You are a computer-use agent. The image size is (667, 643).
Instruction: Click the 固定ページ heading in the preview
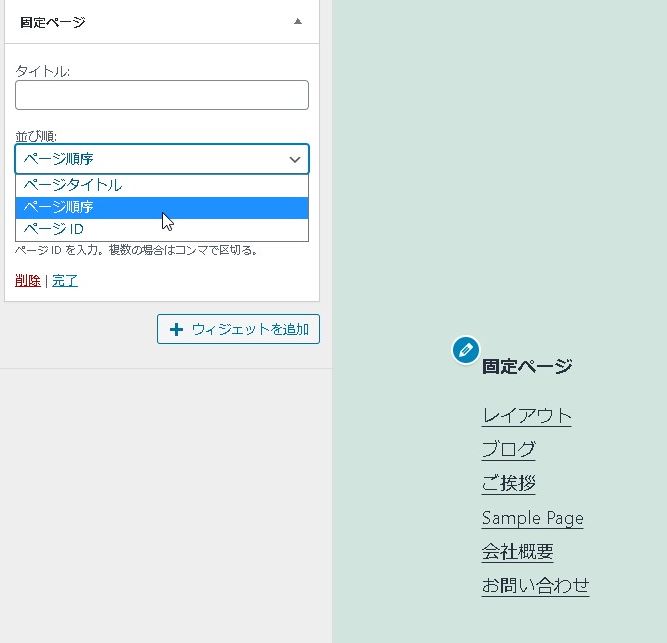pyautogui.click(x=527, y=366)
